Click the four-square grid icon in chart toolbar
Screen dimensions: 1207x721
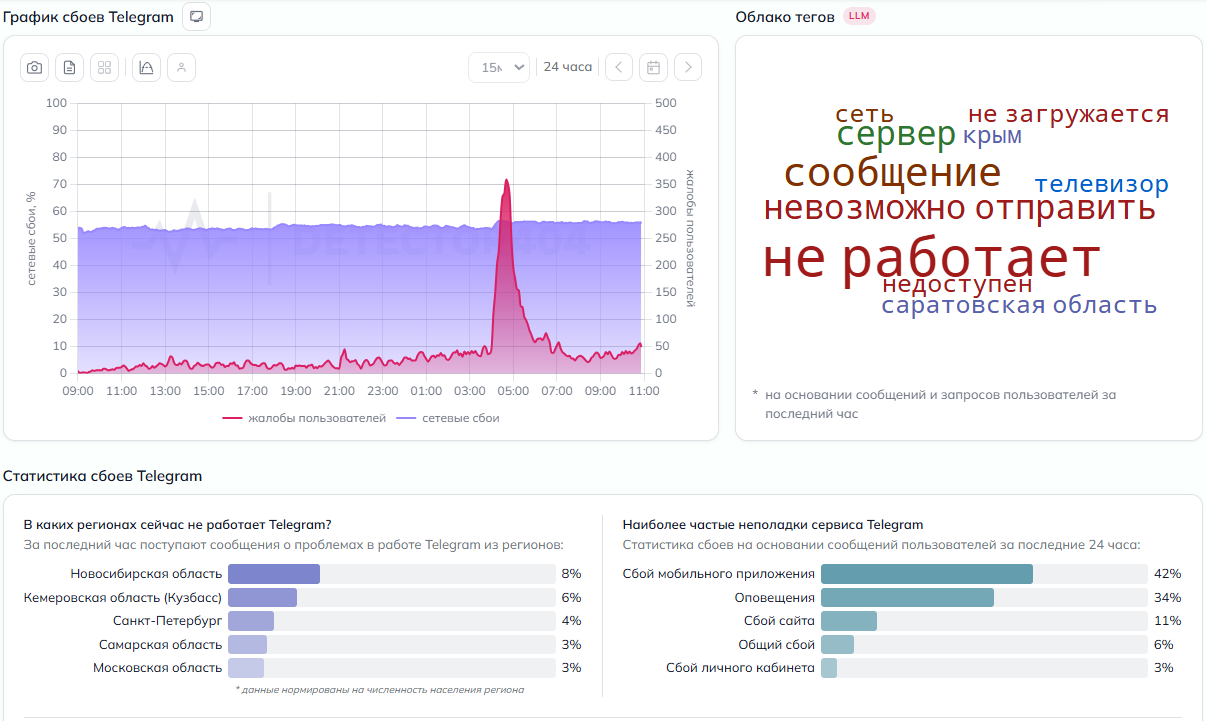coord(104,67)
